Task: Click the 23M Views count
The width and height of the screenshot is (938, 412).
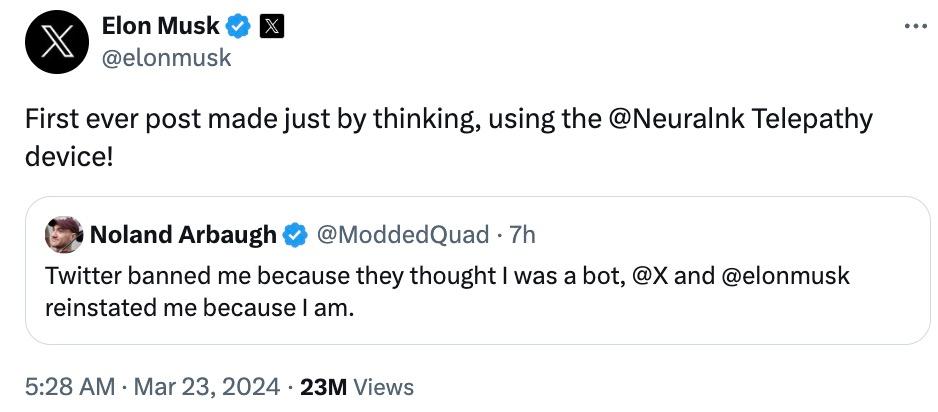Action: [x=357, y=387]
